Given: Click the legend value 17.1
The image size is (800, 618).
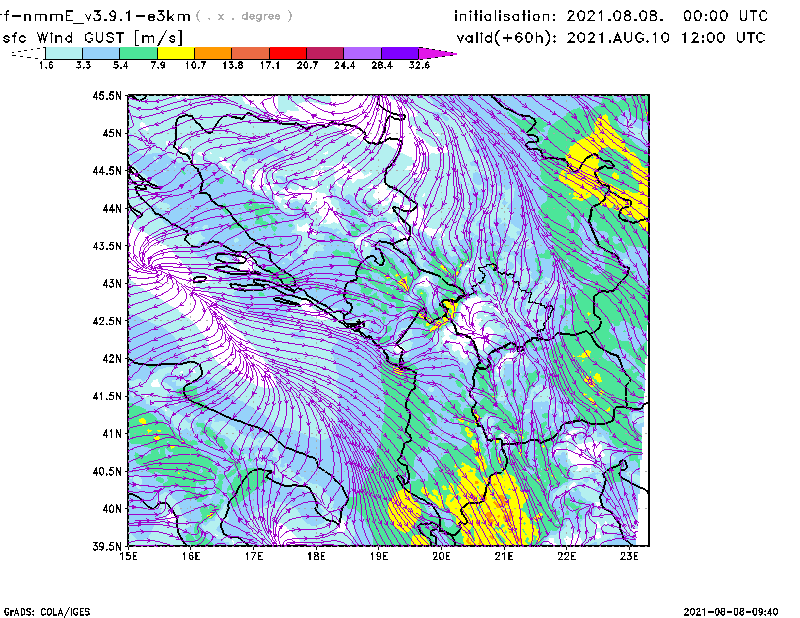Looking at the screenshot, I should [x=270, y=65].
